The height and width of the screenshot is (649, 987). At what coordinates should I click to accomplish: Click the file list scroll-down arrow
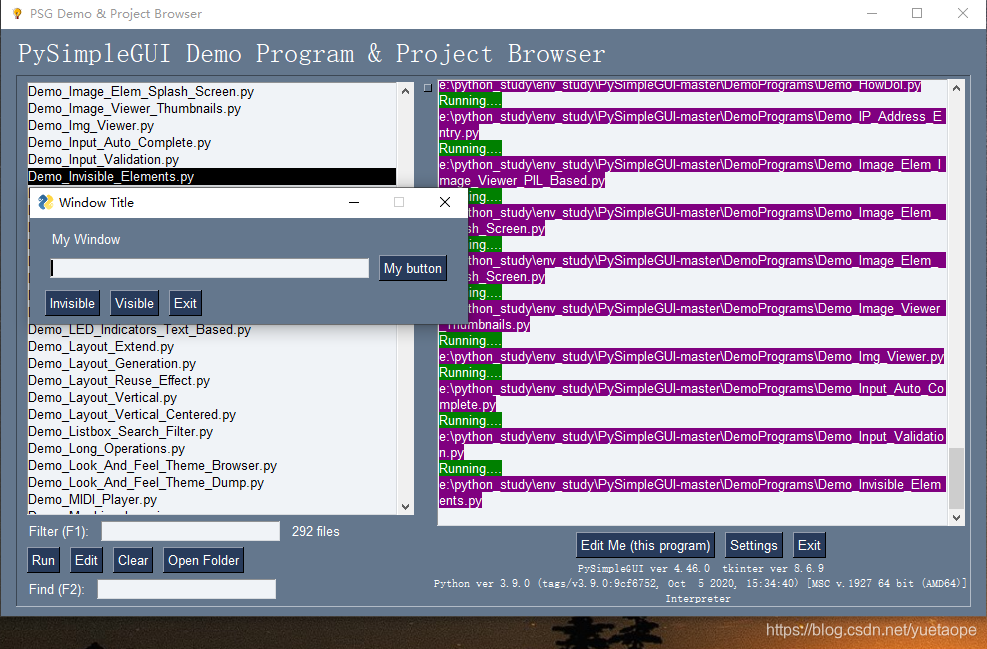(405, 506)
